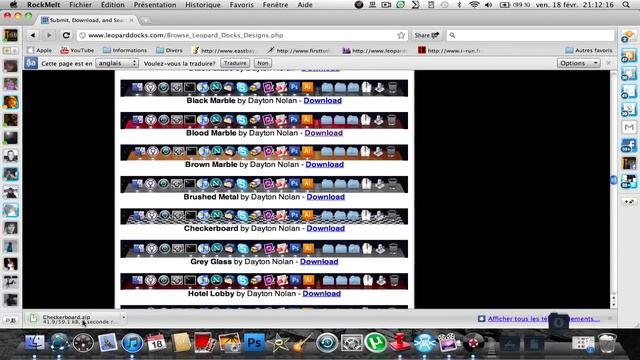Expand the Autres favoris folder

589,50
